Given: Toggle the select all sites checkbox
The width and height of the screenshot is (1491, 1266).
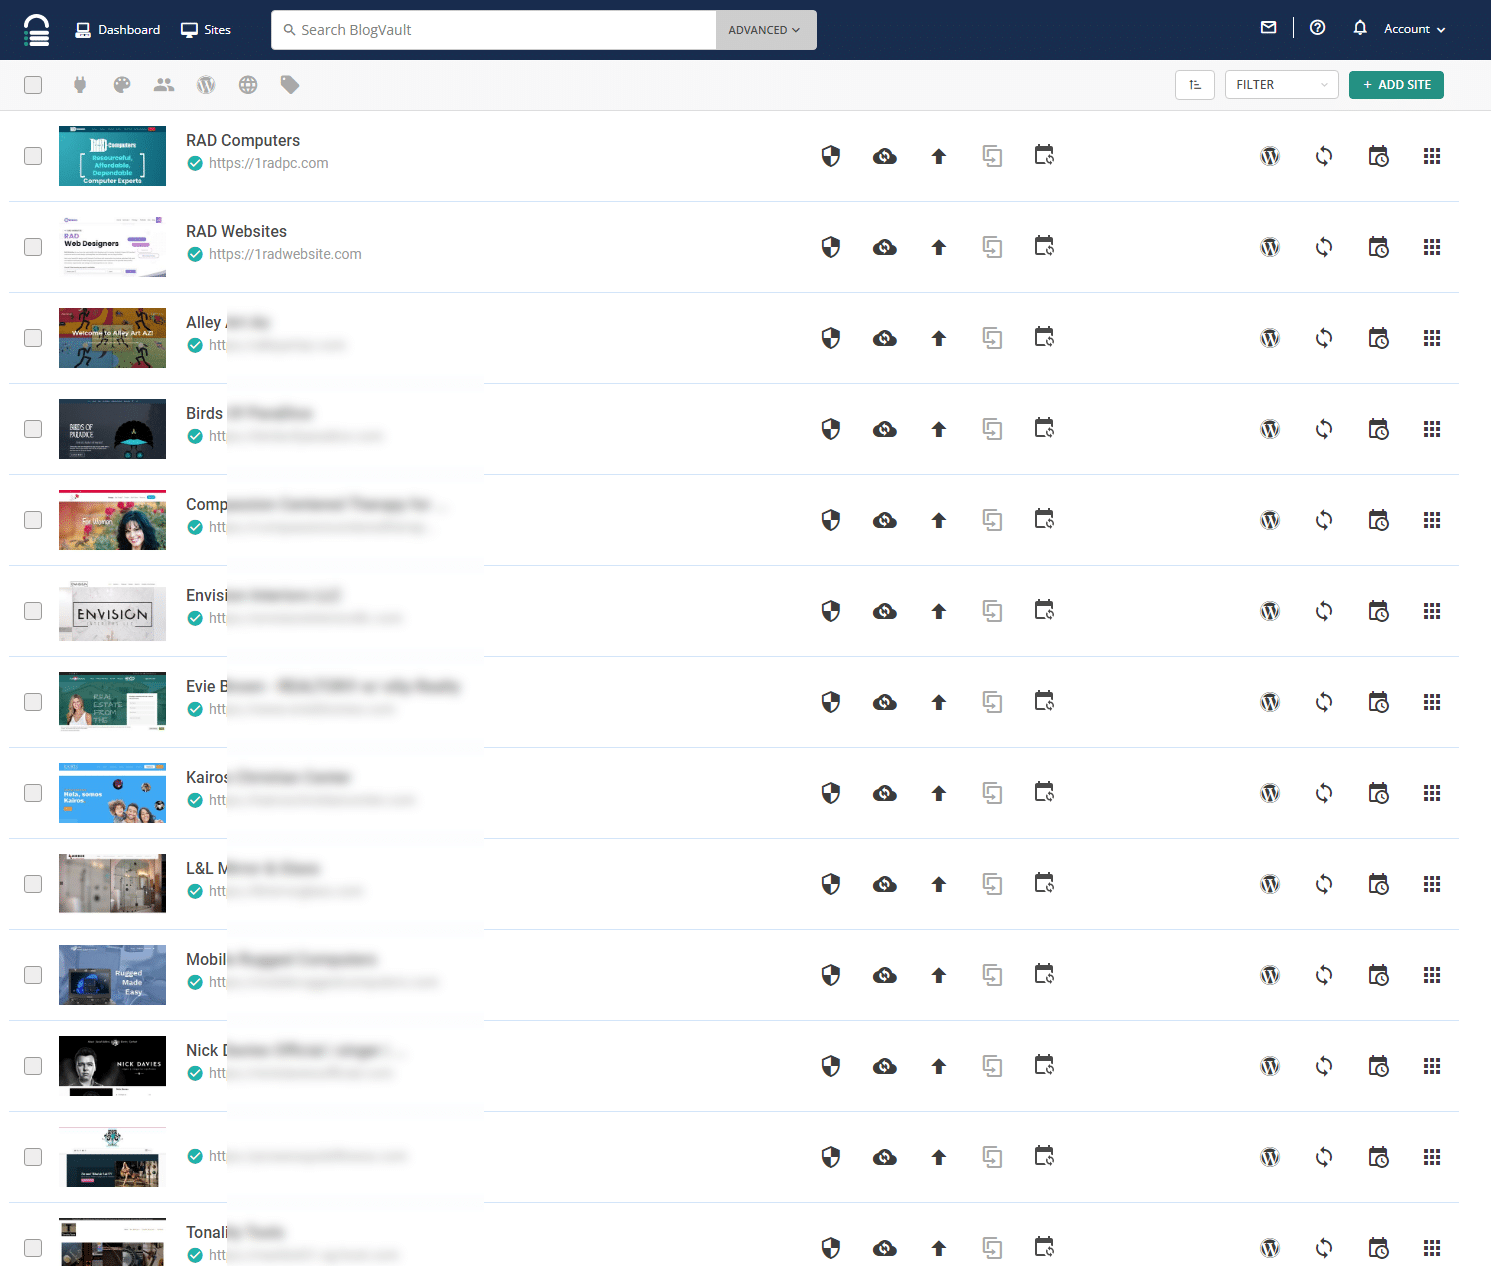Looking at the screenshot, I should (x=33, y=85).
